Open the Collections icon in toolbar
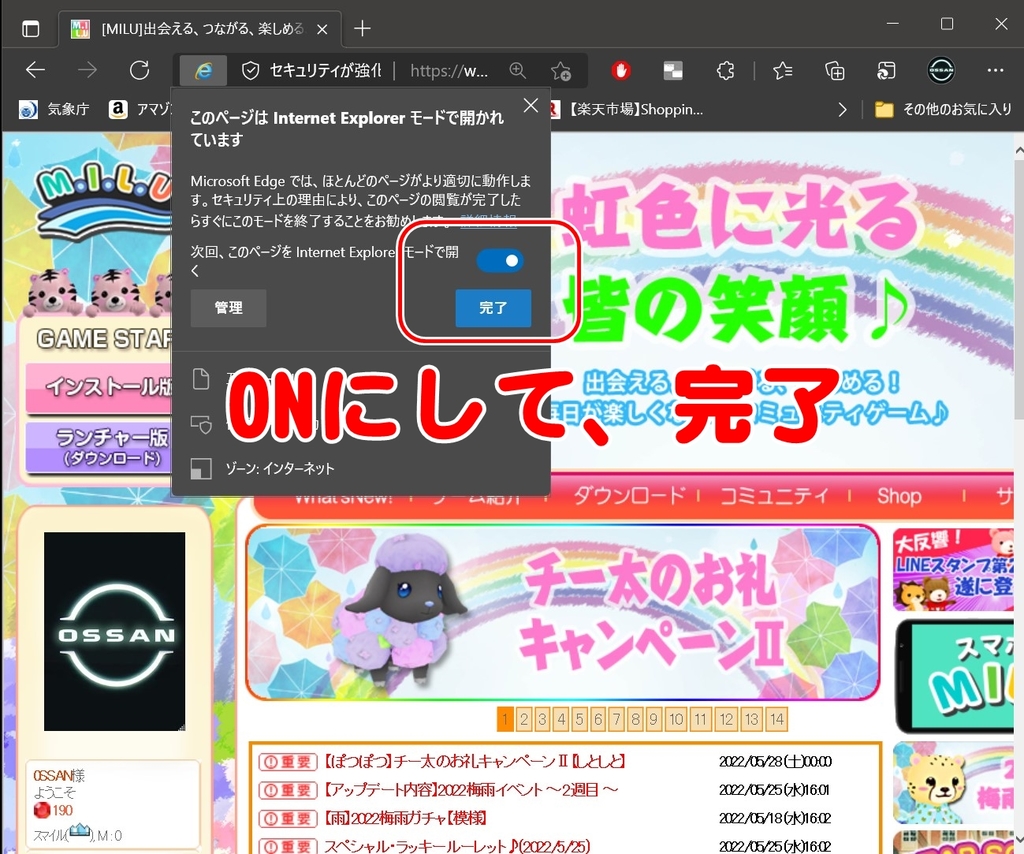 [835, 70]
